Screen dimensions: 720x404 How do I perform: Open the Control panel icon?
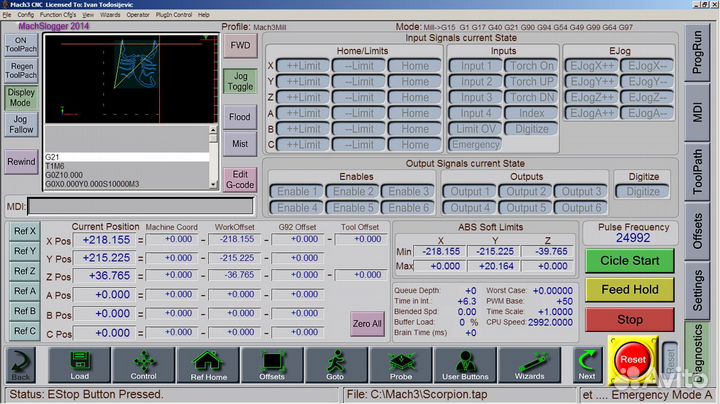click(x=143, y=366)
